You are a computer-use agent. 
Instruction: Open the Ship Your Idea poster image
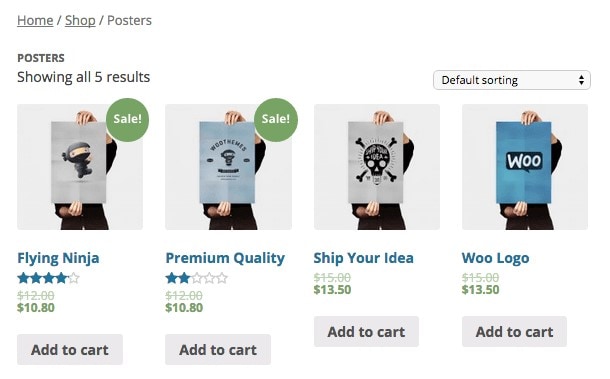click(x=377, y=167)
